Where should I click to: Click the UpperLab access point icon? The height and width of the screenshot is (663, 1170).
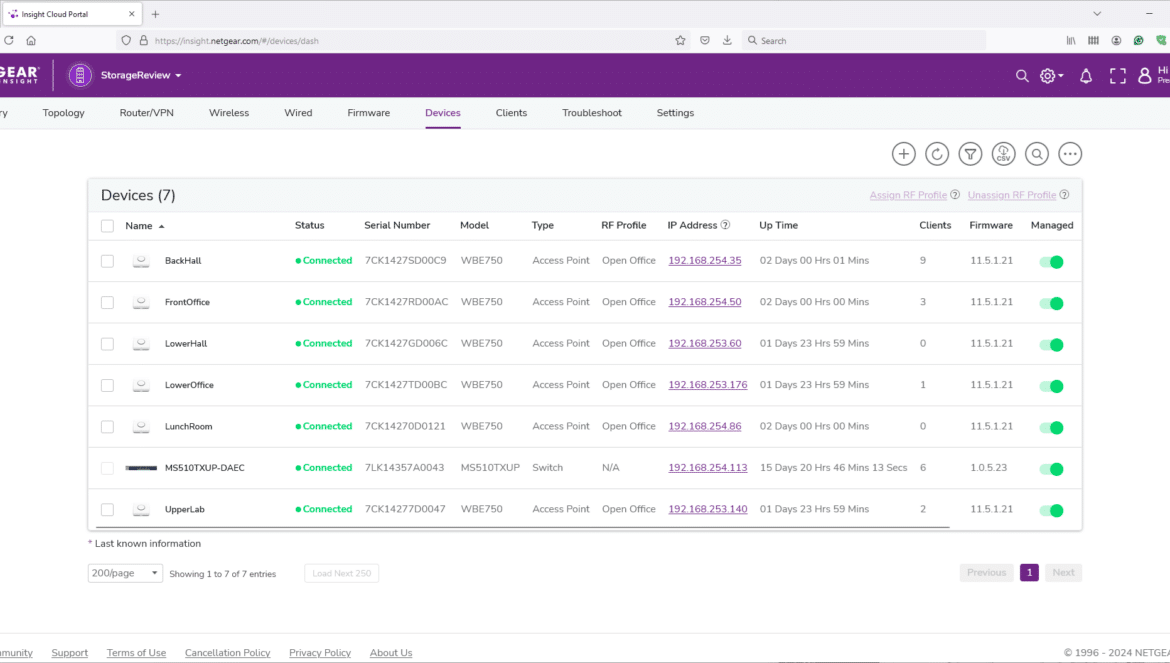coord(140,509)
